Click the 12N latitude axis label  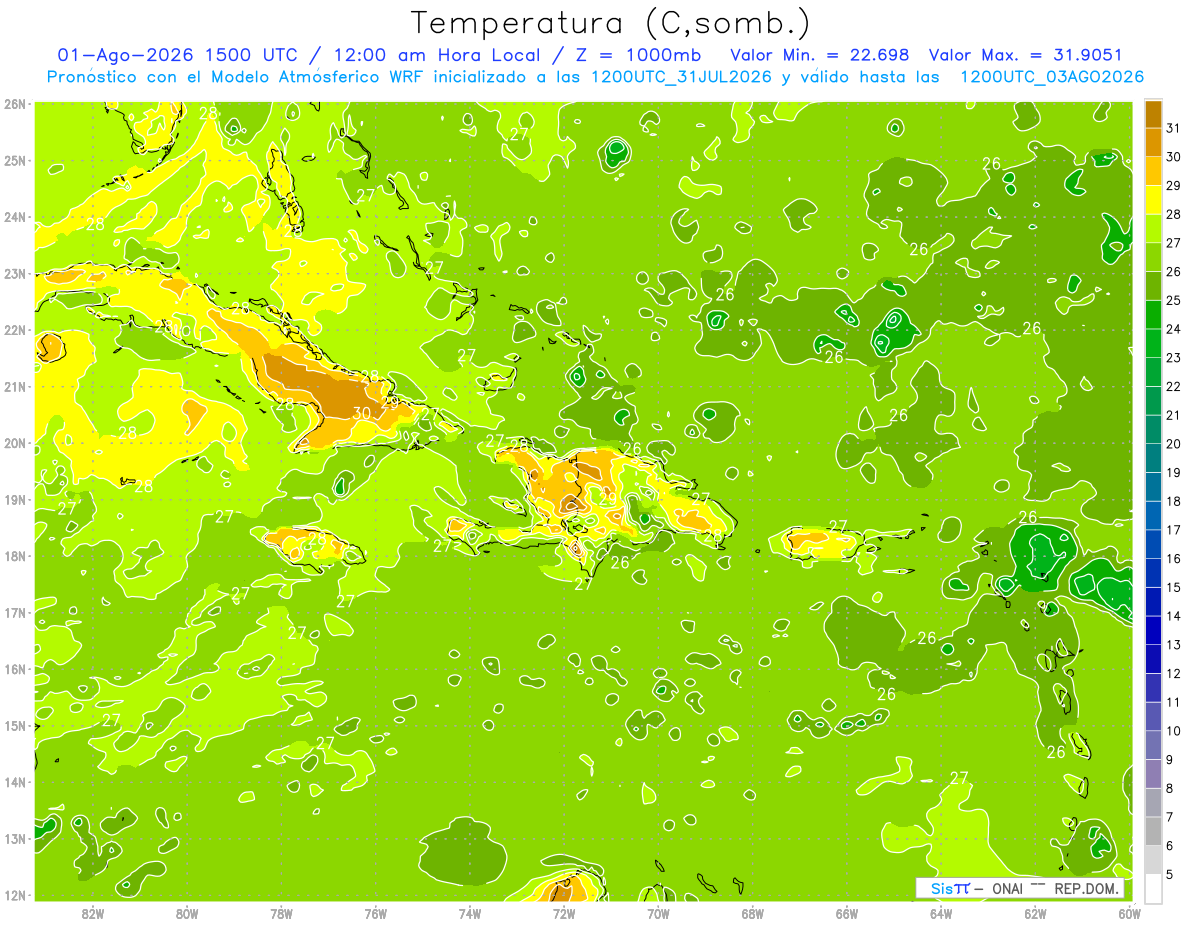click(15, 895)
